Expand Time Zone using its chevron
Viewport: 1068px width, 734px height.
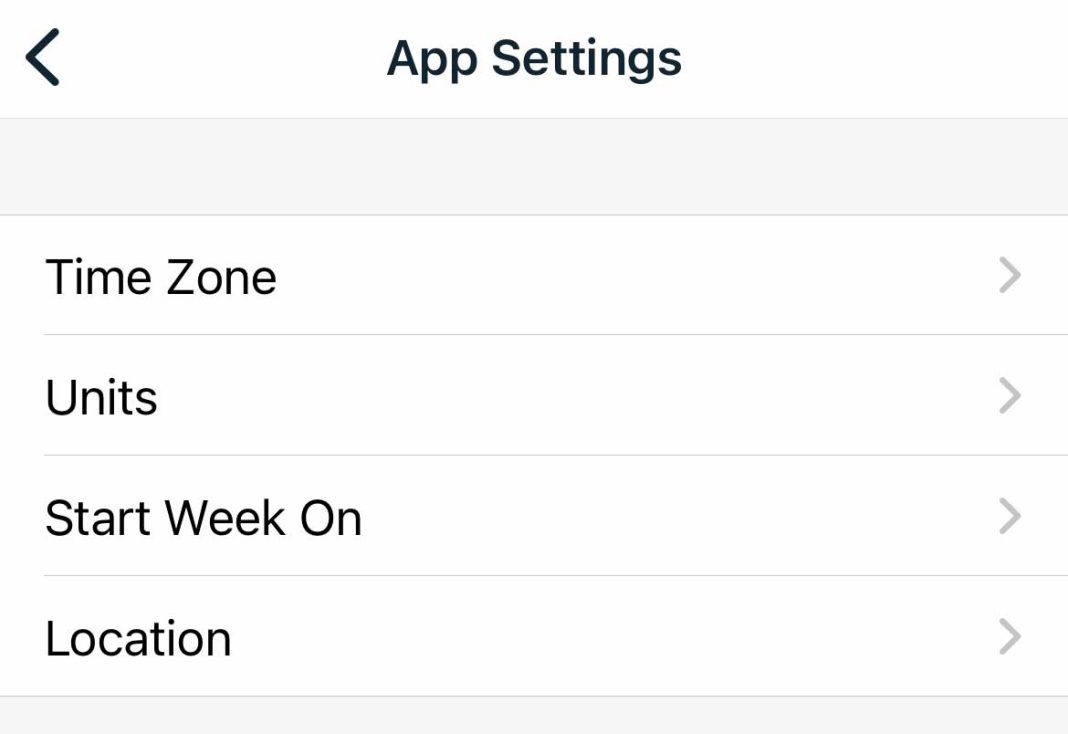[1010, 275]
